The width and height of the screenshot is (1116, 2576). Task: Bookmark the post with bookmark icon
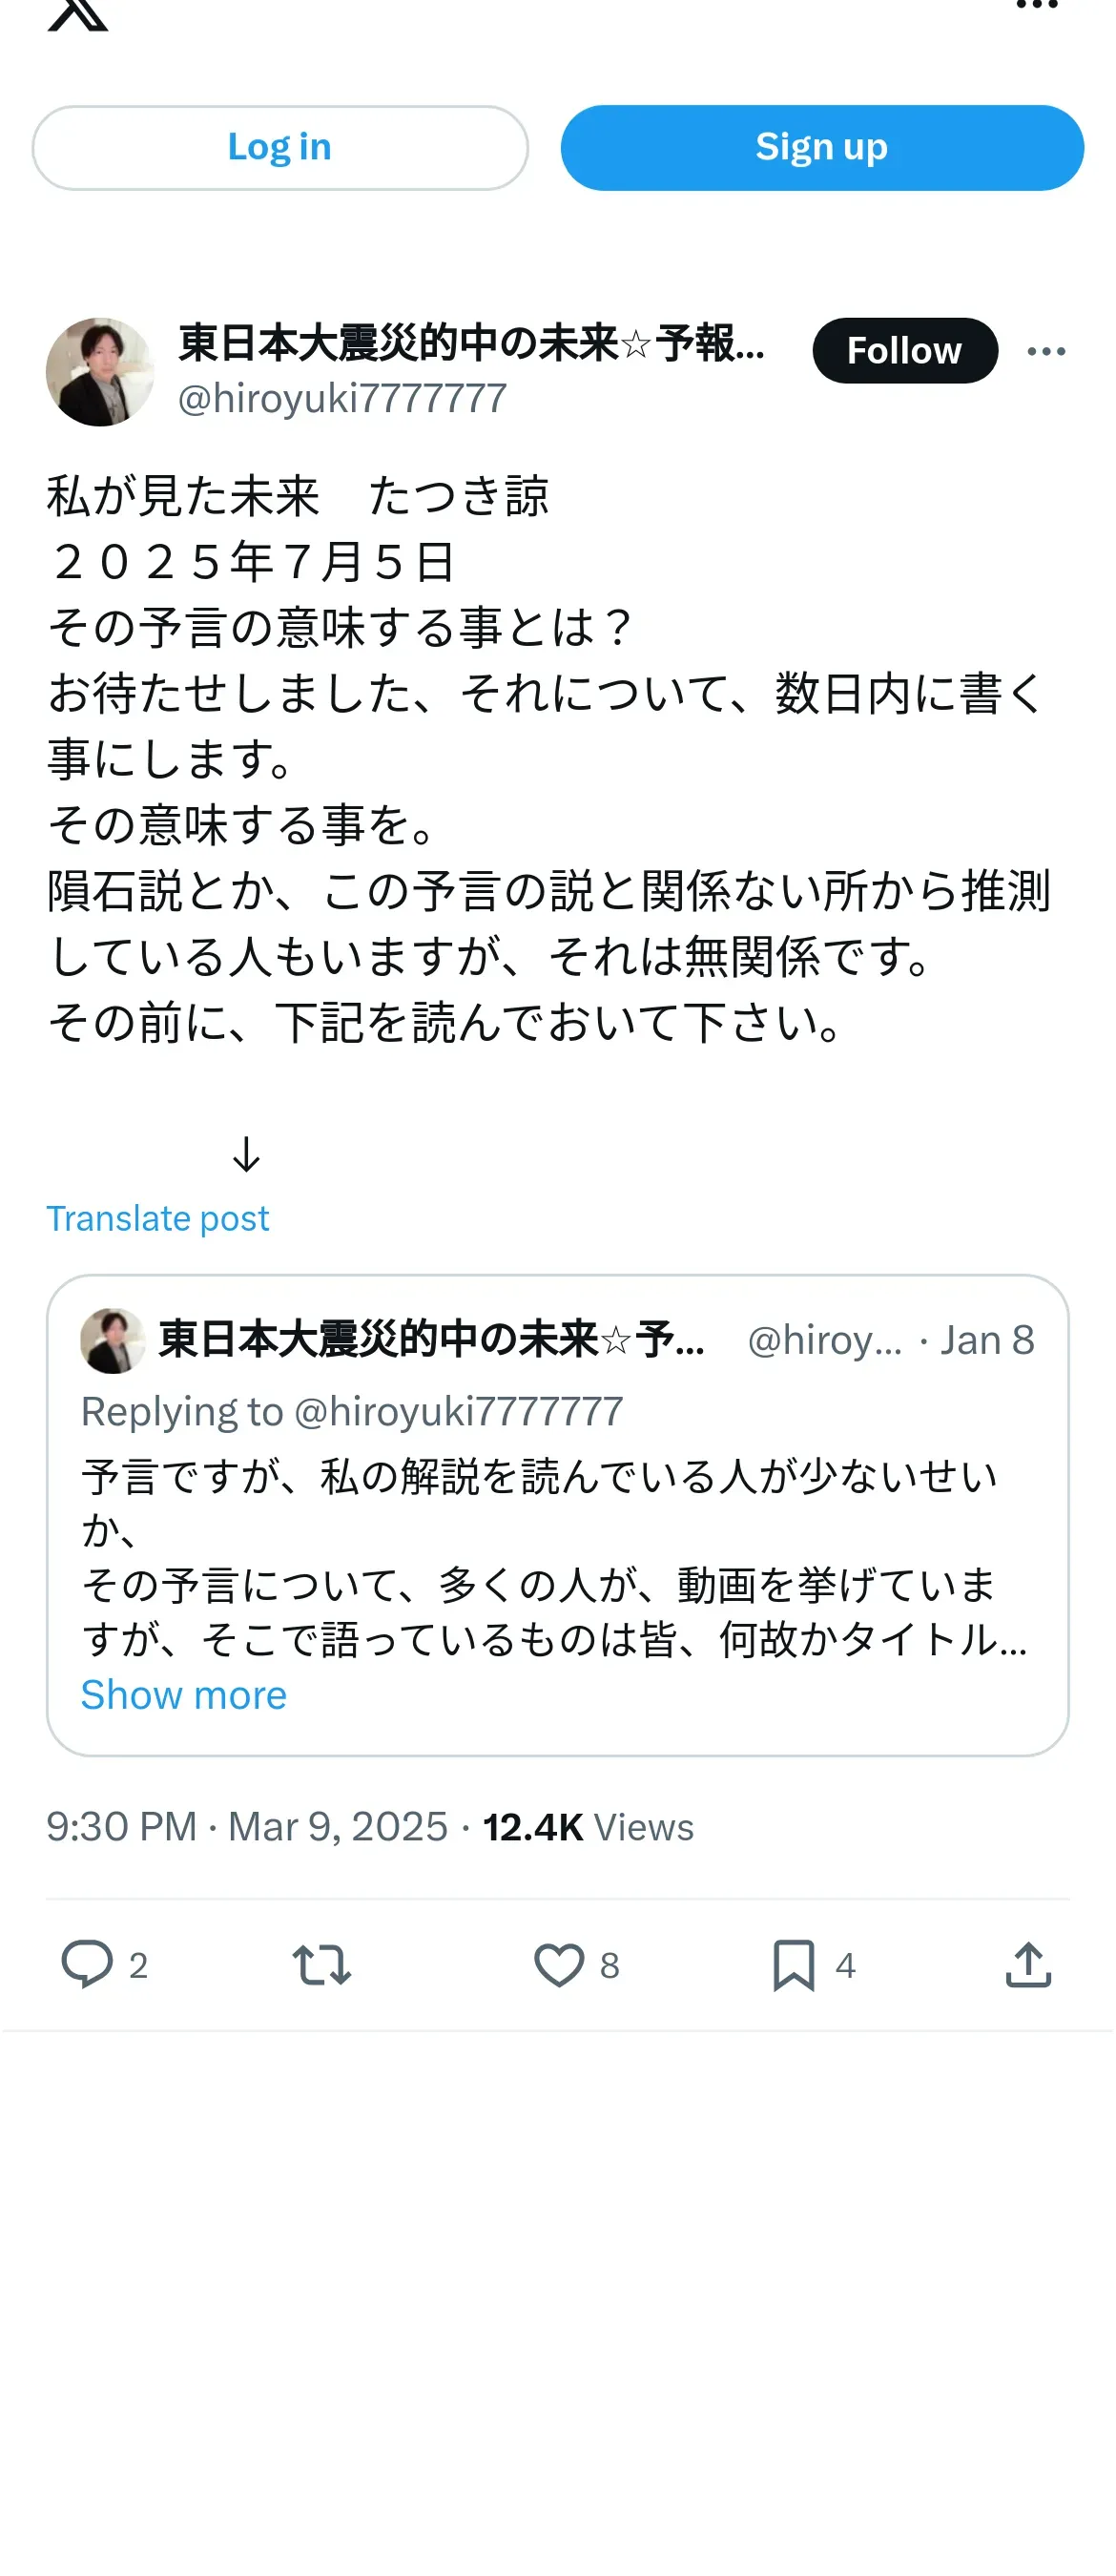(x=793, y=1964)
